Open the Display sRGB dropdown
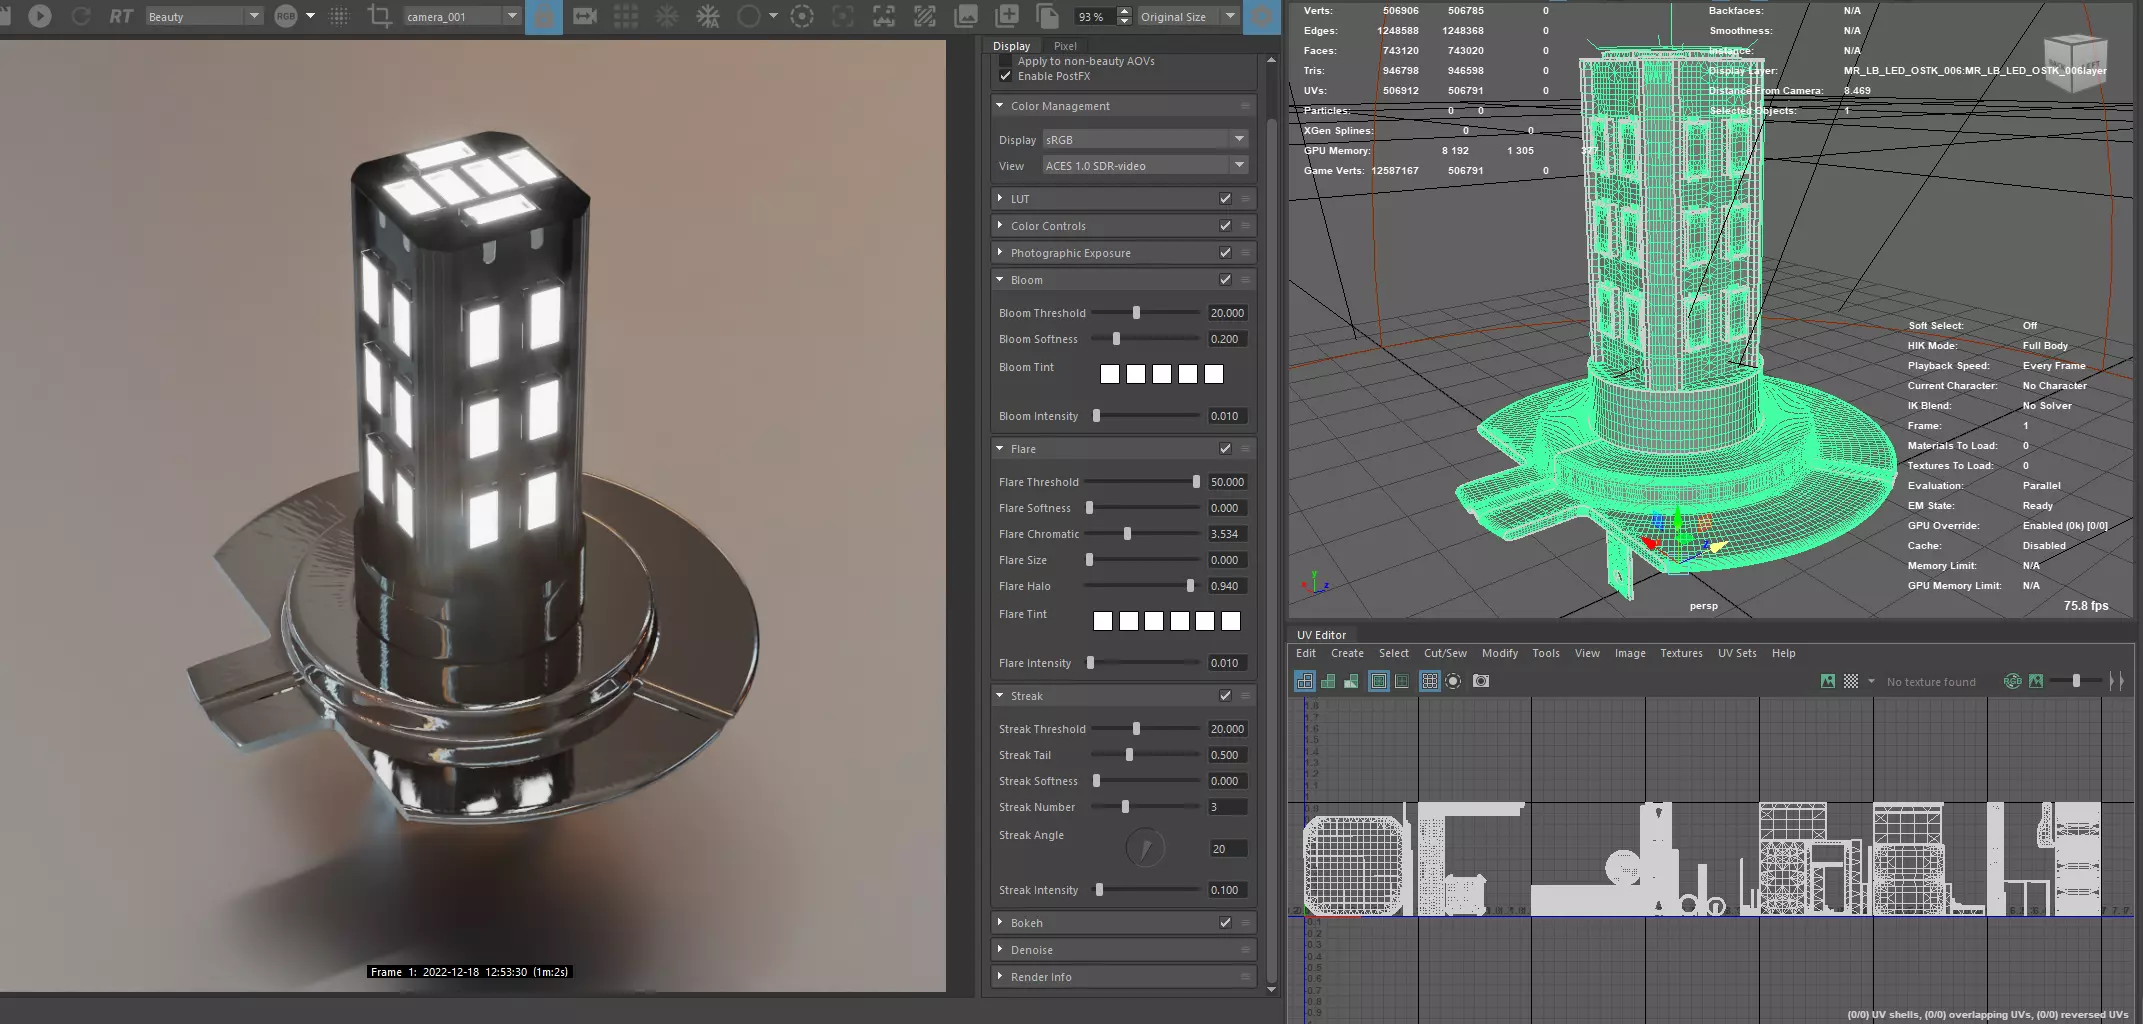Image resolution: width=2143 pixels, height=1024 pixels. tap(1145, 140)
